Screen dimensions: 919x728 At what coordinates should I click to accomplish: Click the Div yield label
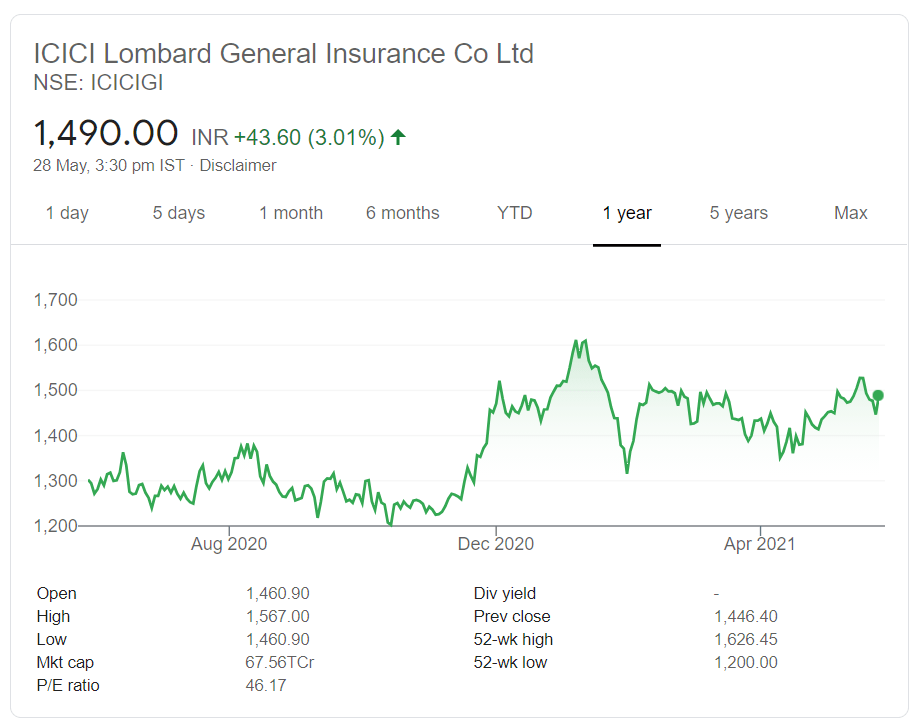coord(505,593)
